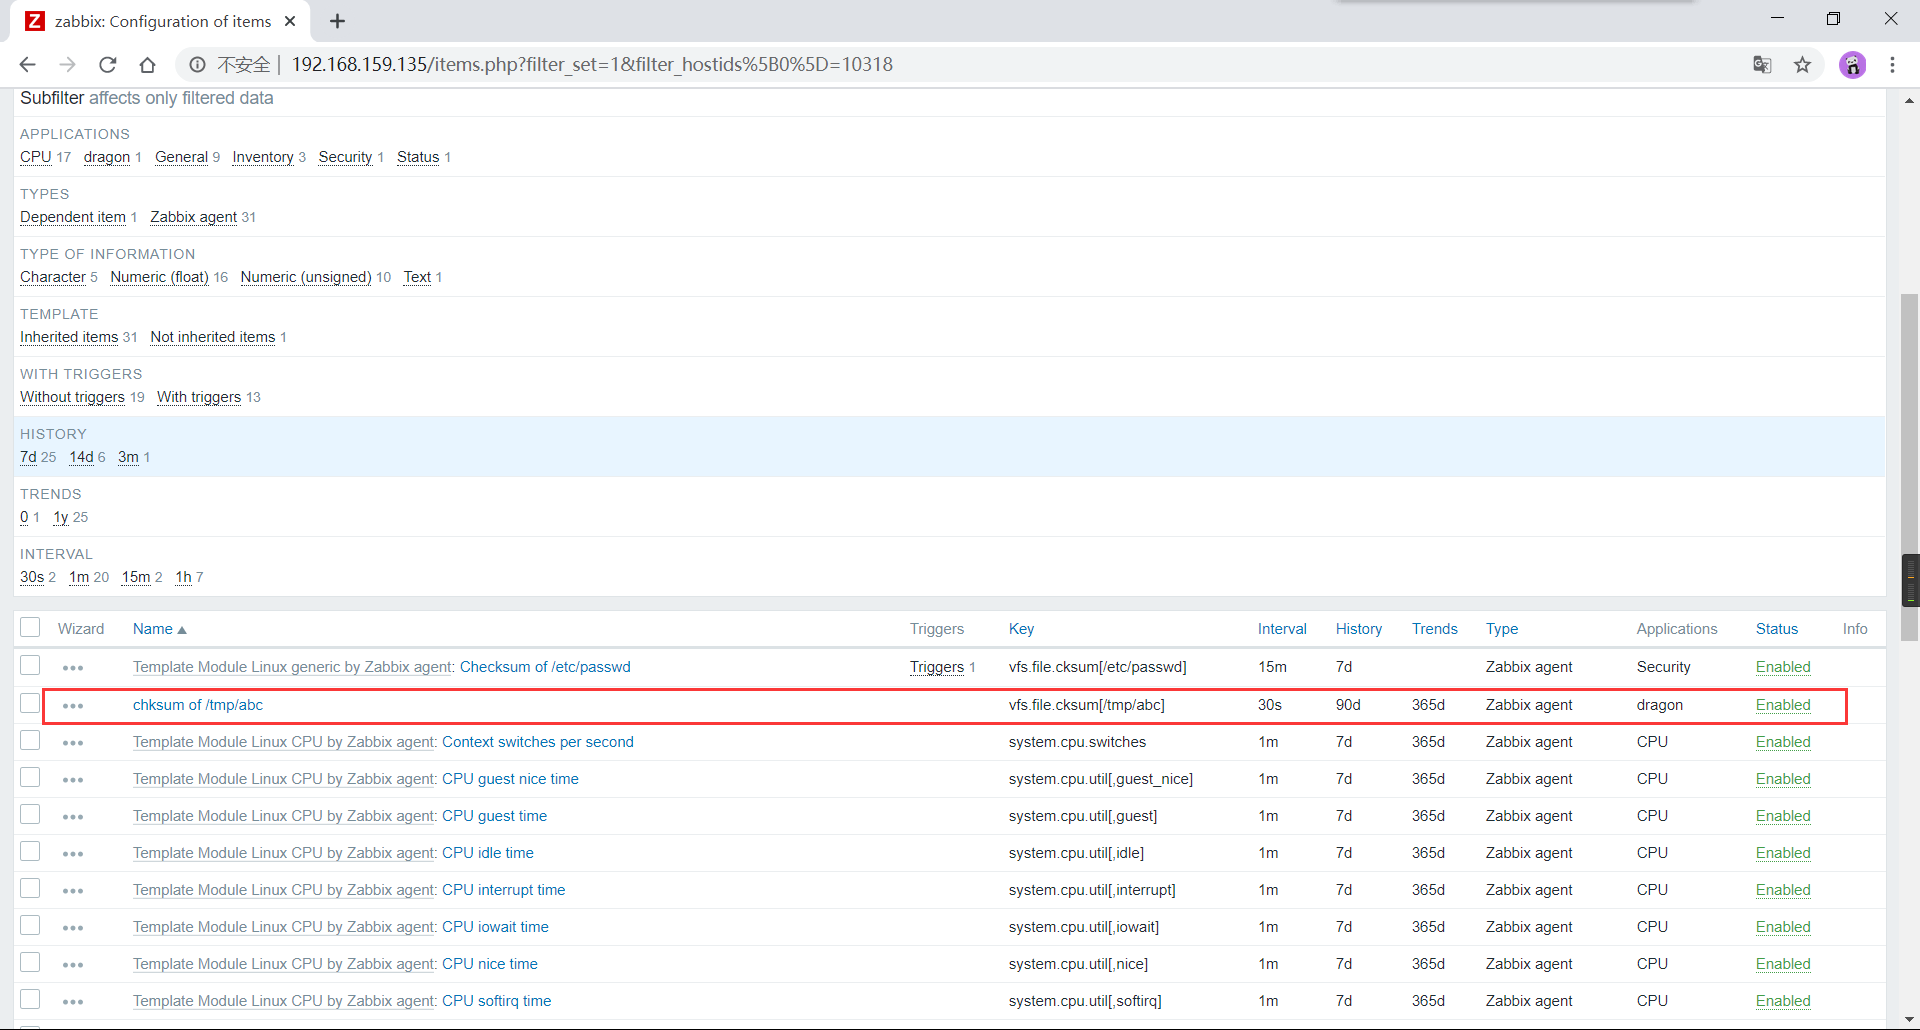Click the browser back arrow
The image size is (1920, 1030).
[x=27, y=65]
